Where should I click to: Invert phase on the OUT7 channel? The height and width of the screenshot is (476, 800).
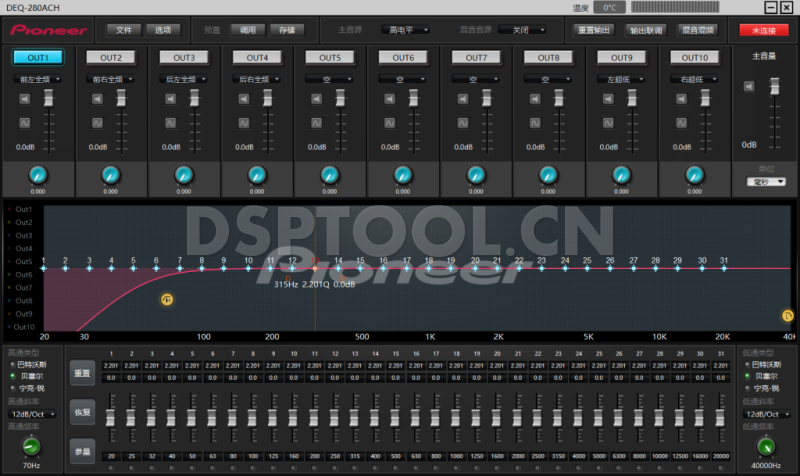click(x=463, y=123)
